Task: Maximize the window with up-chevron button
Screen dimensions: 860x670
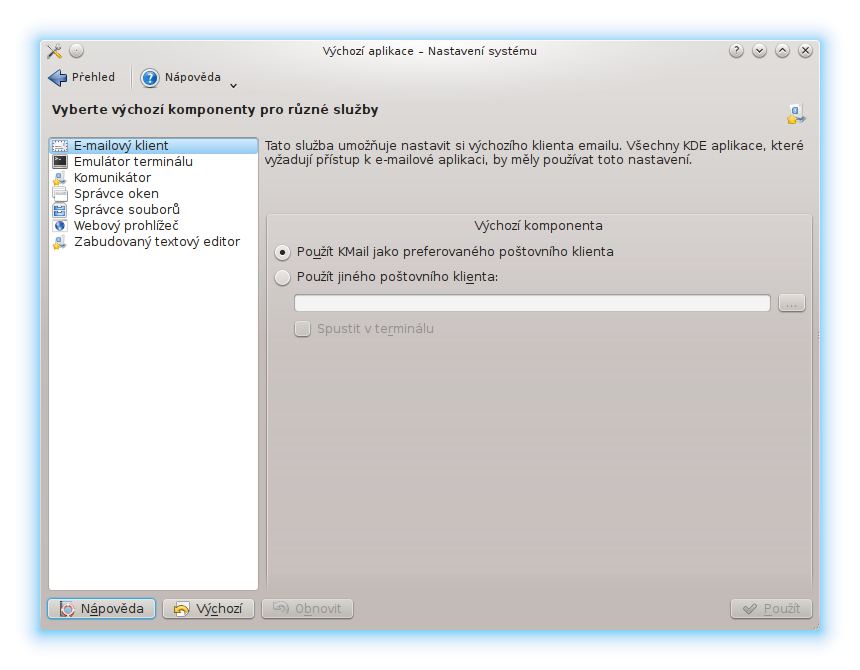Action: coord(782,51)
